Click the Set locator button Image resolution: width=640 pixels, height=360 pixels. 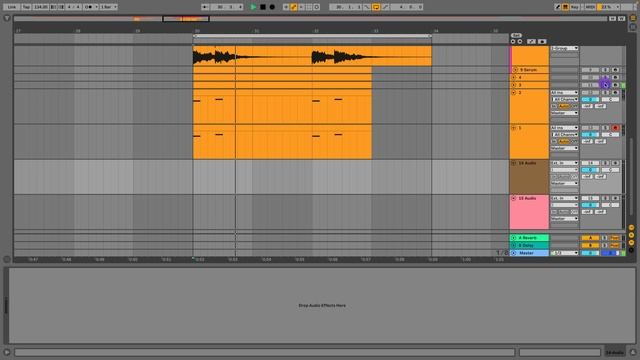click(516, 36)
